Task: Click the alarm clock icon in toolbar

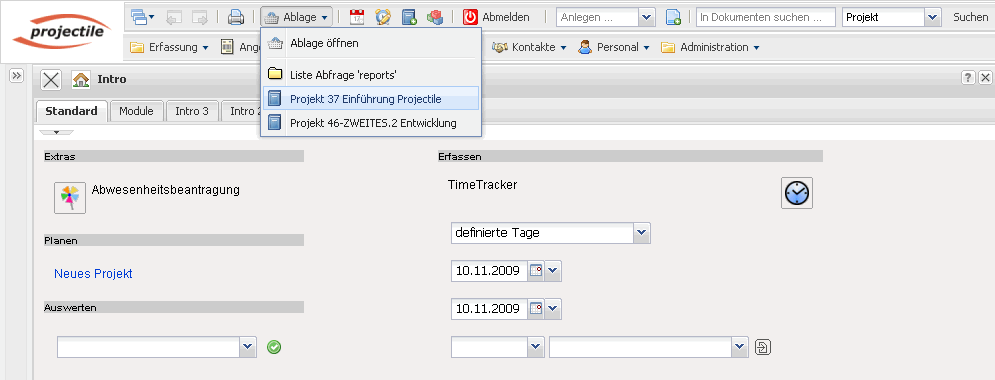Action: click(383, 17)
